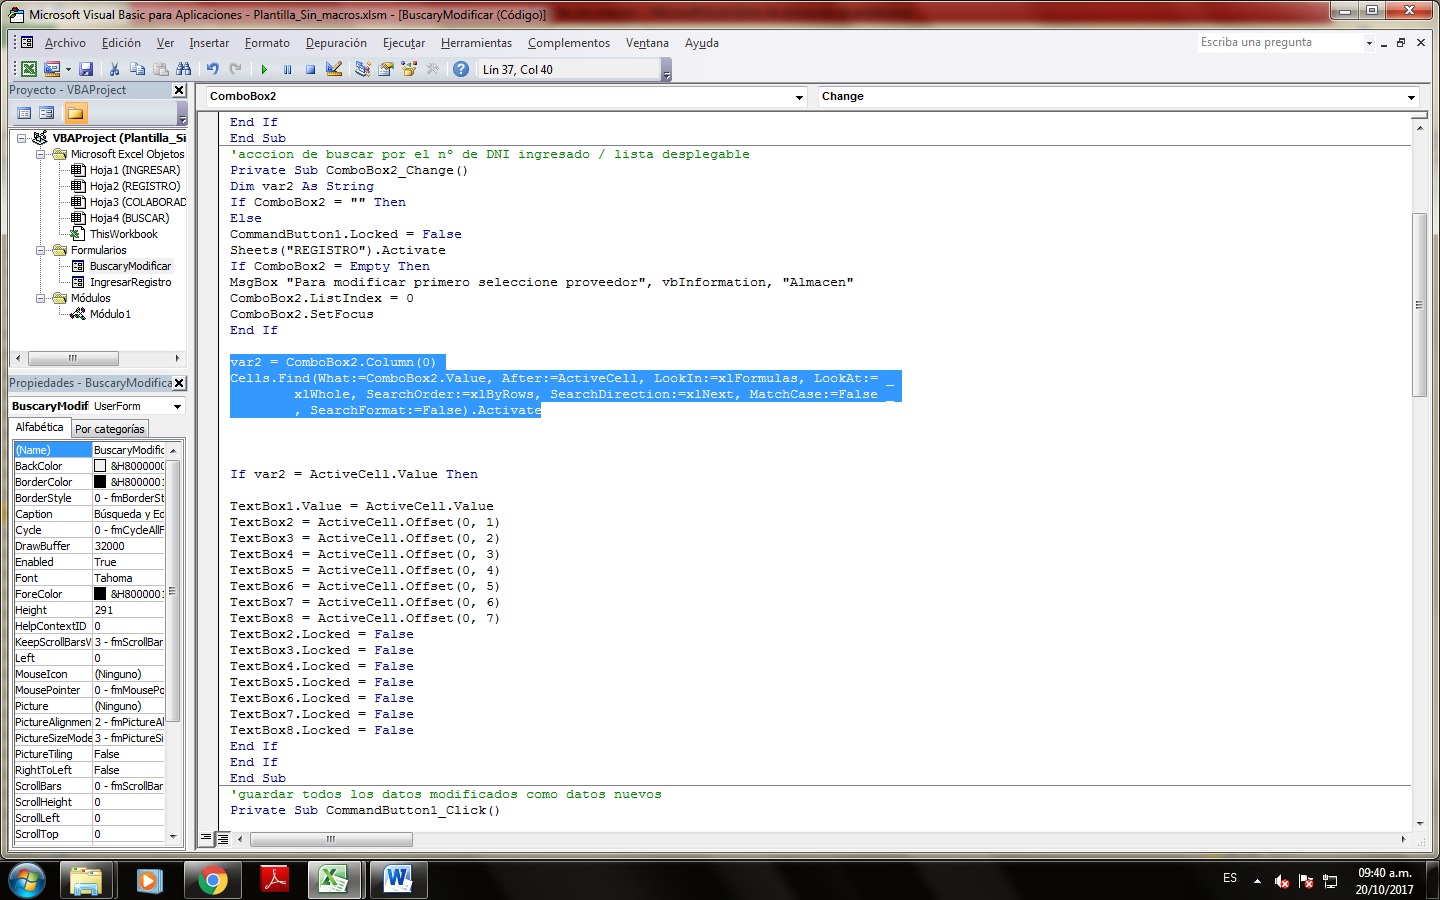This screenshot has height=900, width=1440.
Task: Click the Copy toolbar icon
Action: click(x=137, y=69)
